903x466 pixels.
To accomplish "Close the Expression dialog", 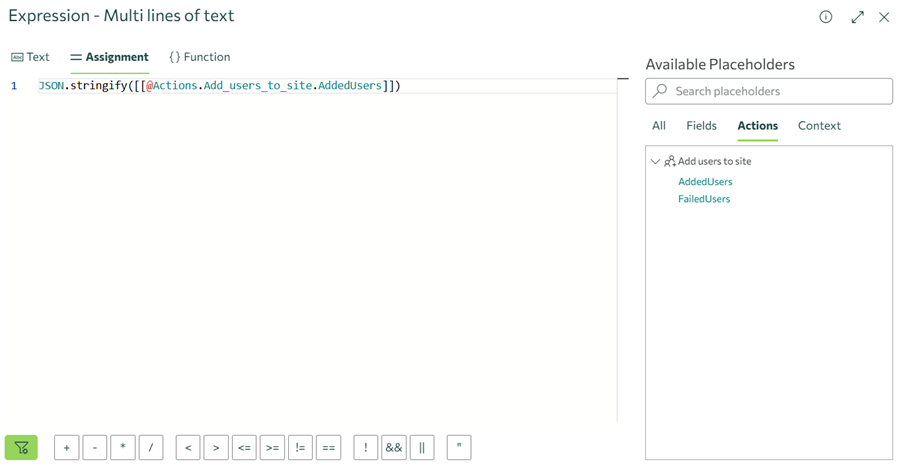I will pyautogui.click(x=884, y=17).
